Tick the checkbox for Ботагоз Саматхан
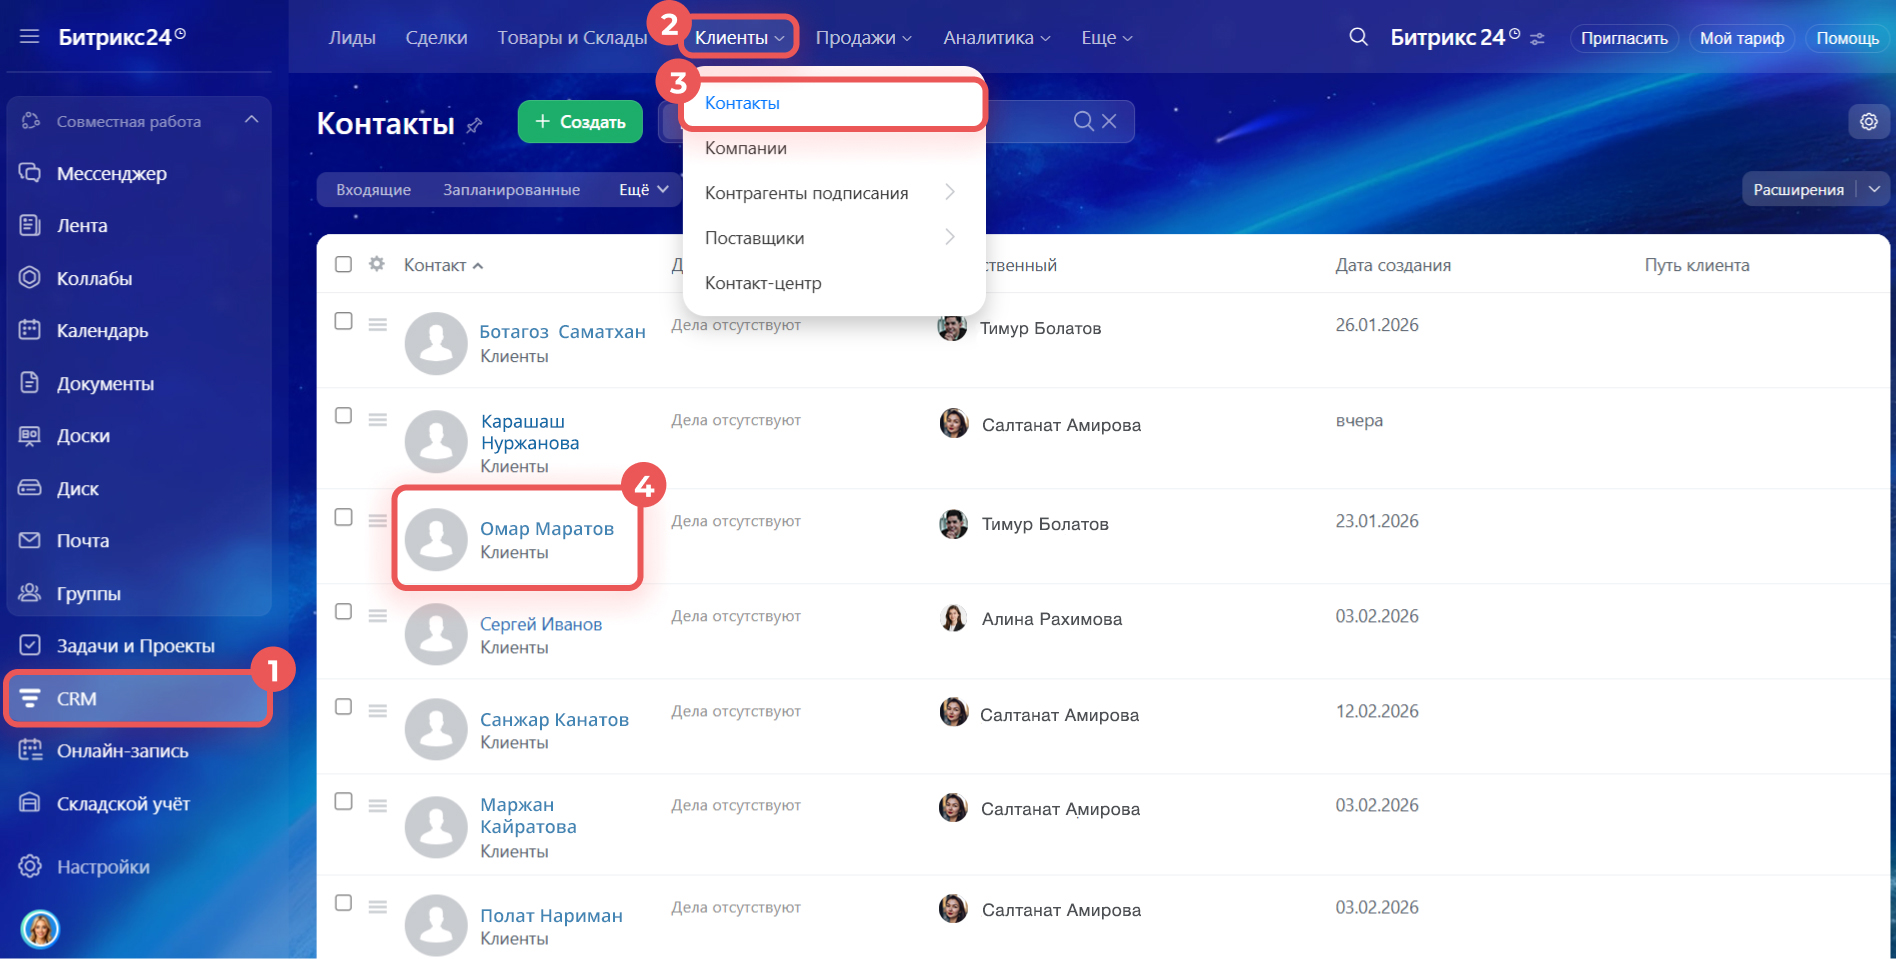This screenshot has width=1896, height=959. 343,321
